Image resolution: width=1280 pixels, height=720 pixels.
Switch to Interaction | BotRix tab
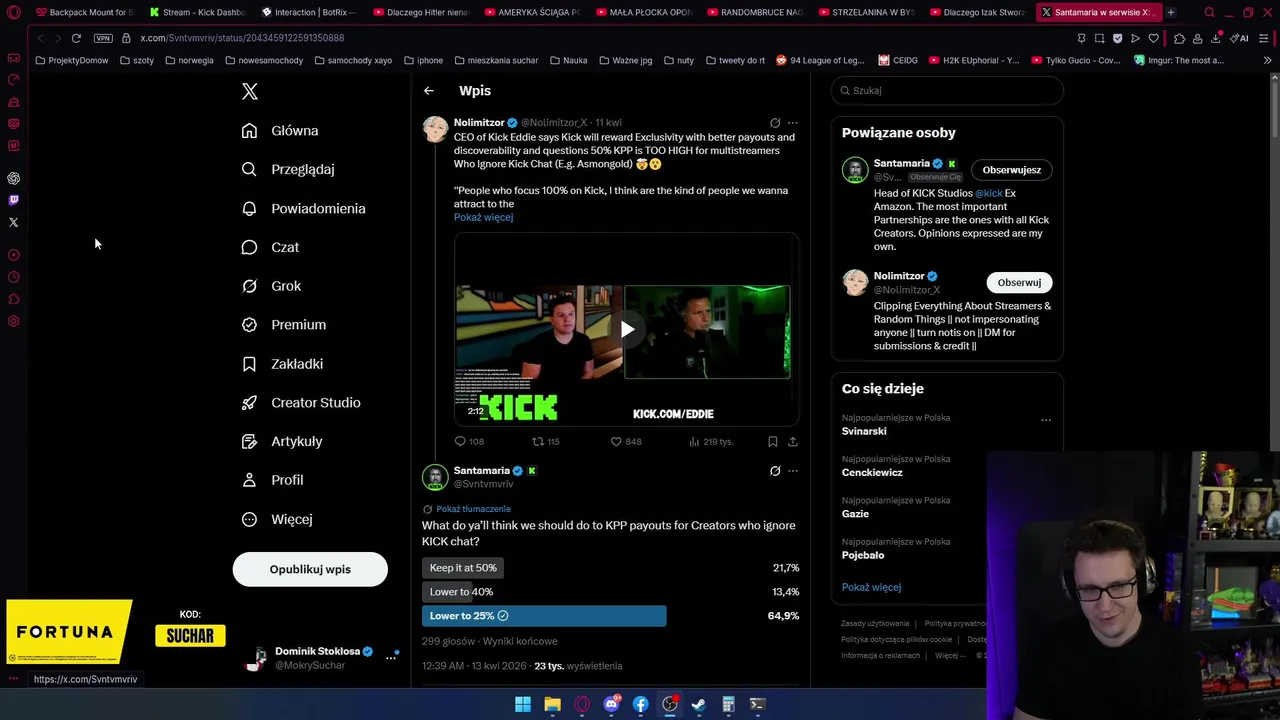coord(307,12)
